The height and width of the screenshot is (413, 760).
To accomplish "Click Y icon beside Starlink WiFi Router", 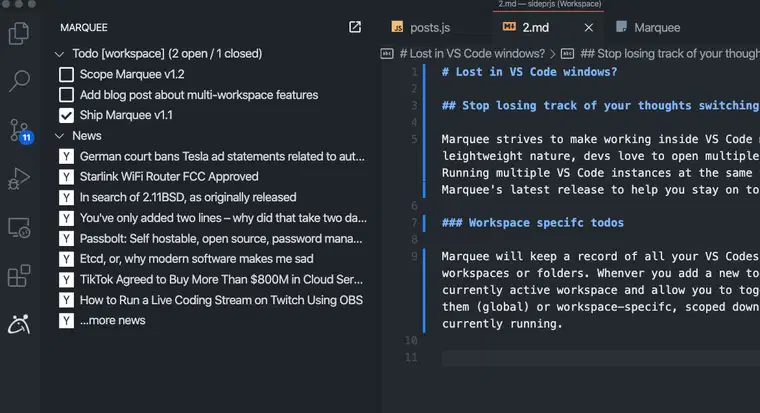I will [66, 176].
